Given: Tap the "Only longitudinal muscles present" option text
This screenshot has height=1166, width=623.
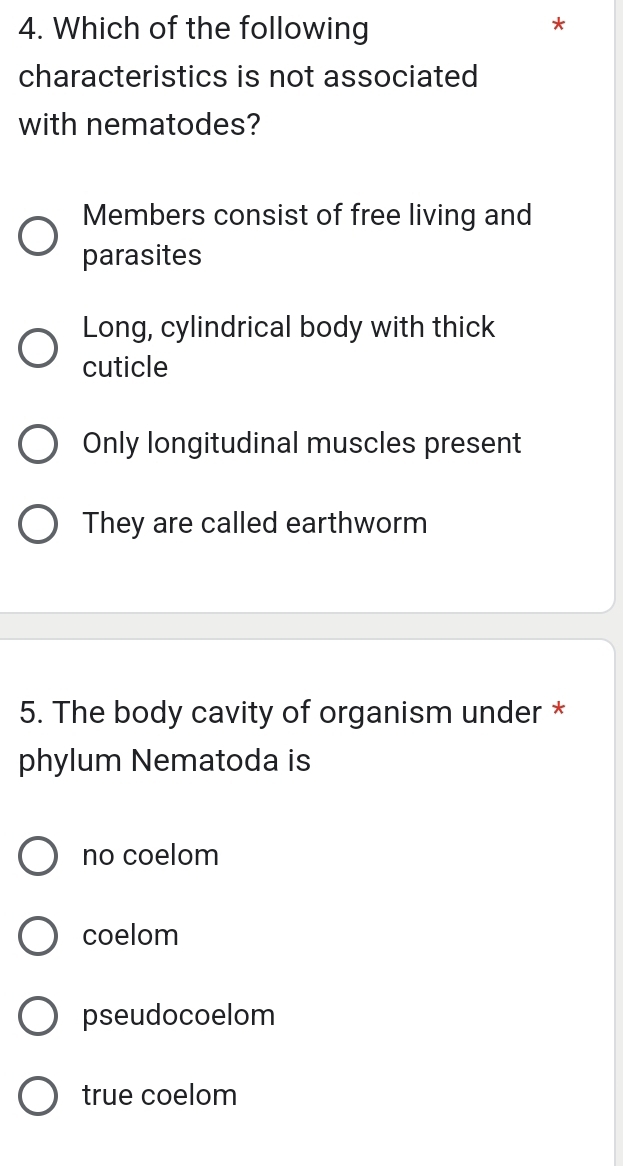Looking at the screenshot, I should click(302, 444).
